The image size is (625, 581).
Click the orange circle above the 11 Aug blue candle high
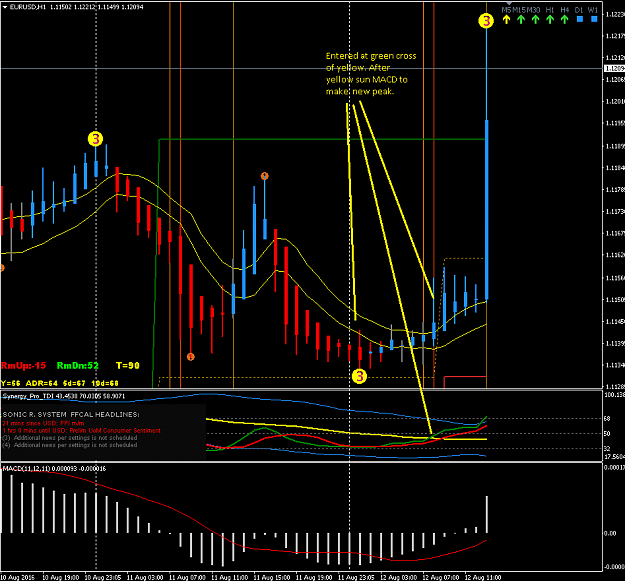click(x=265, y=176)
